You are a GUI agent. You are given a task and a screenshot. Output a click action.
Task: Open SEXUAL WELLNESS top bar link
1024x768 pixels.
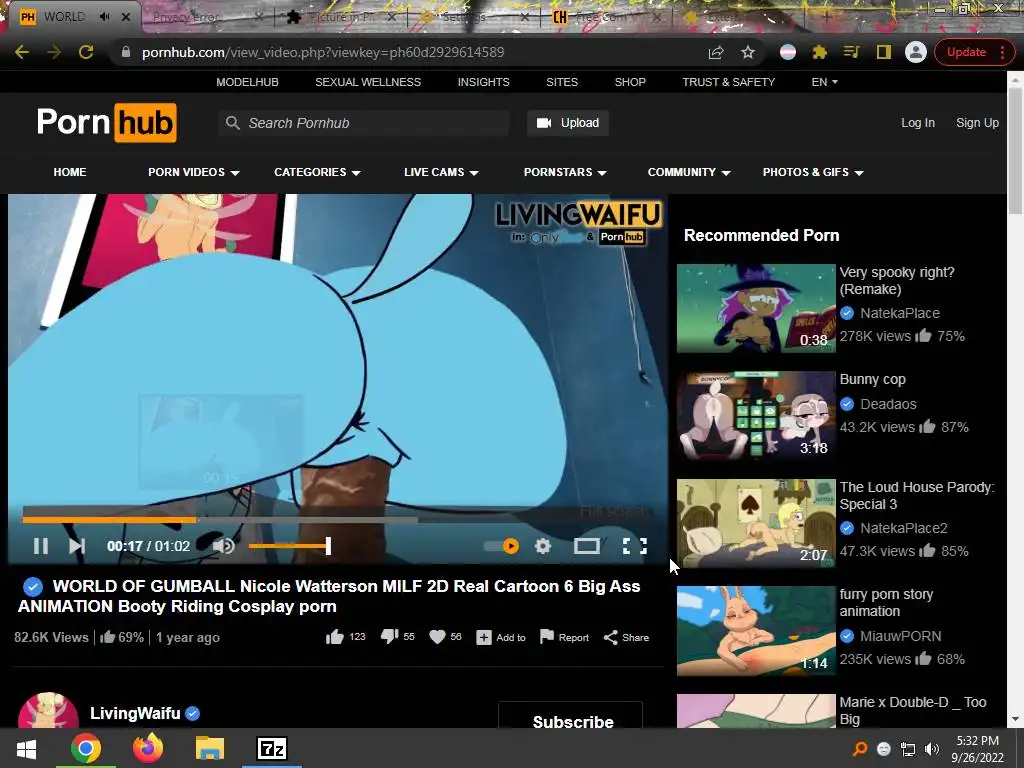coord(368,82)
